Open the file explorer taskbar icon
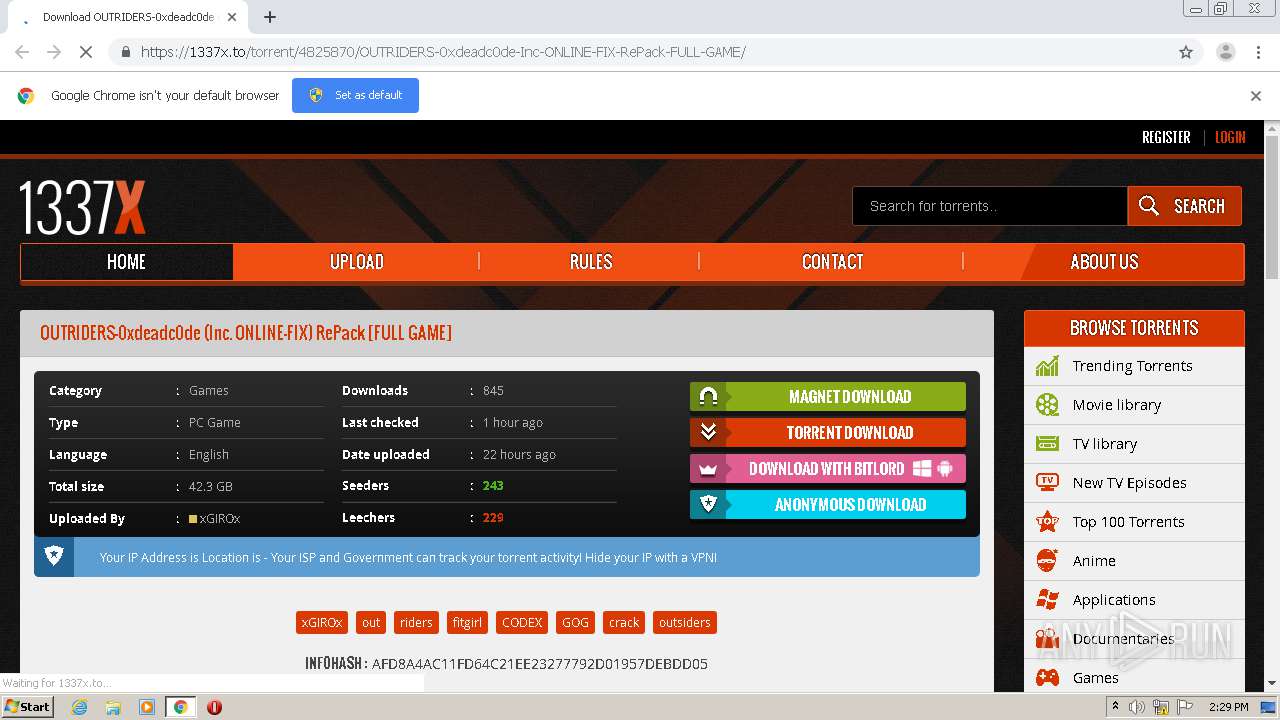The height and width of the screenshot is (720, 1280). click(x=113, y=707)
